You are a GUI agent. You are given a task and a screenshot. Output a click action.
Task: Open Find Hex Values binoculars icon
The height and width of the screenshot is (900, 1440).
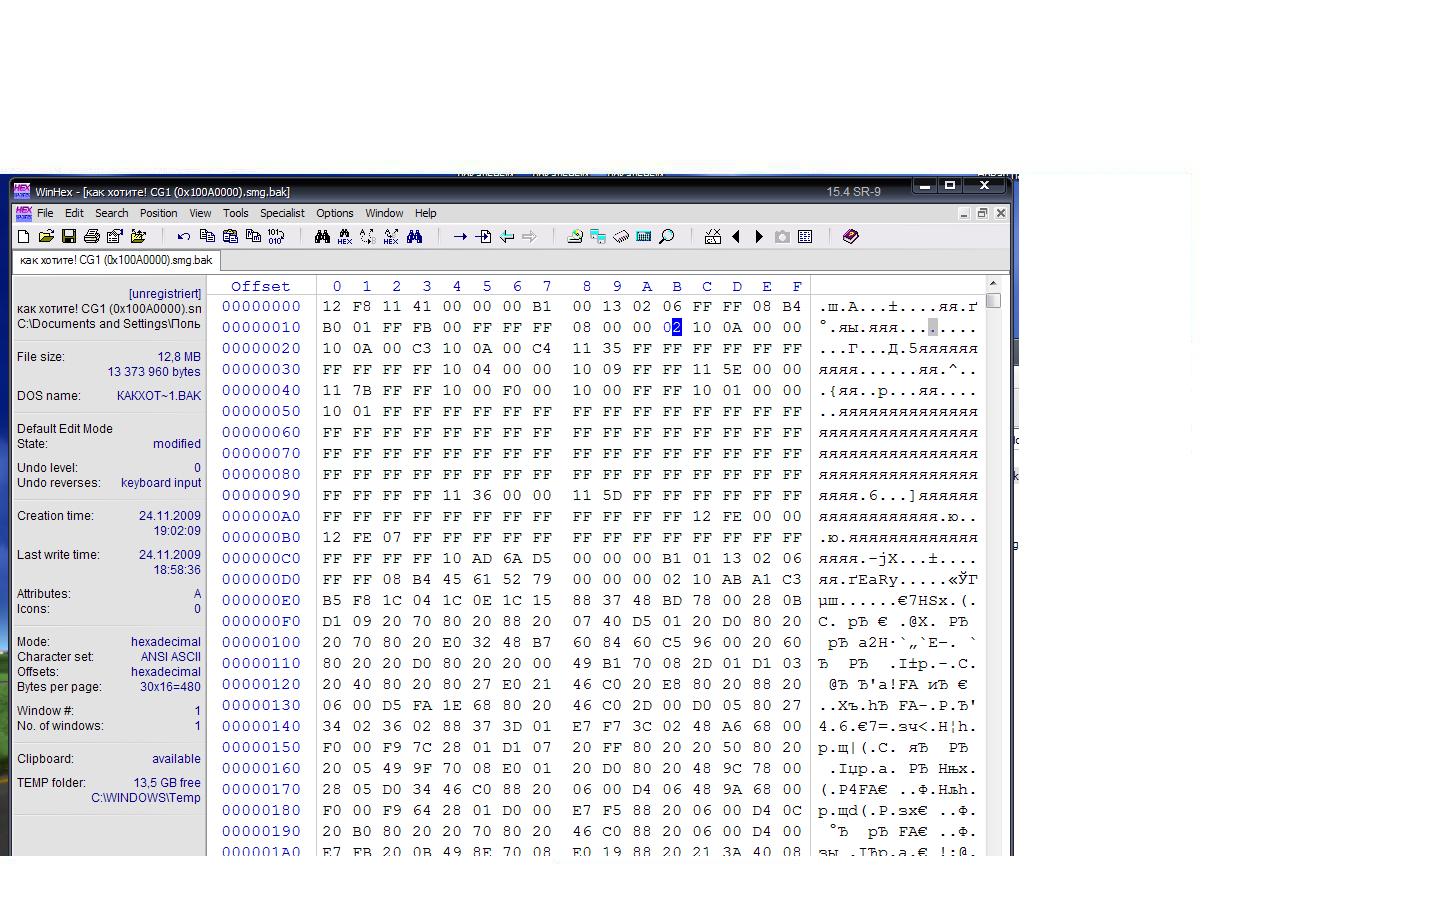click(345, 237)
